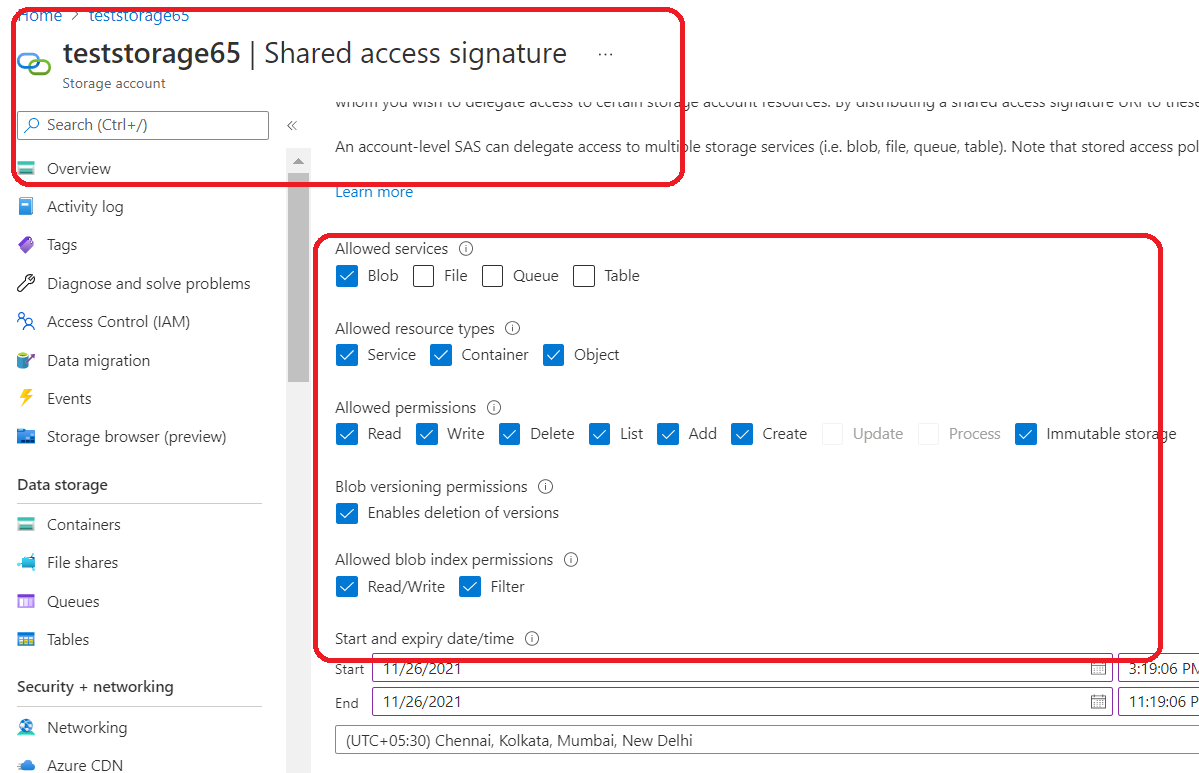1199x773 pixels.
Task: Click the Azure CDN cloud icon
Action: (x=26, y=765)
